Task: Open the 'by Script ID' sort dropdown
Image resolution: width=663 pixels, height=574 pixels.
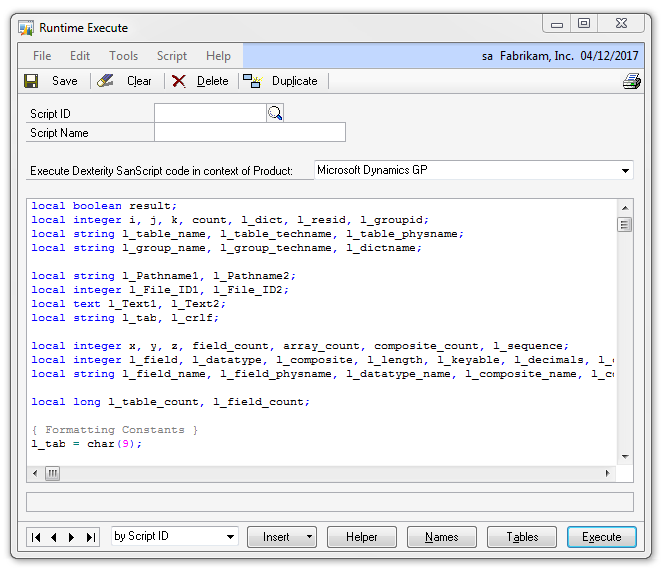Action: point(230,537)
